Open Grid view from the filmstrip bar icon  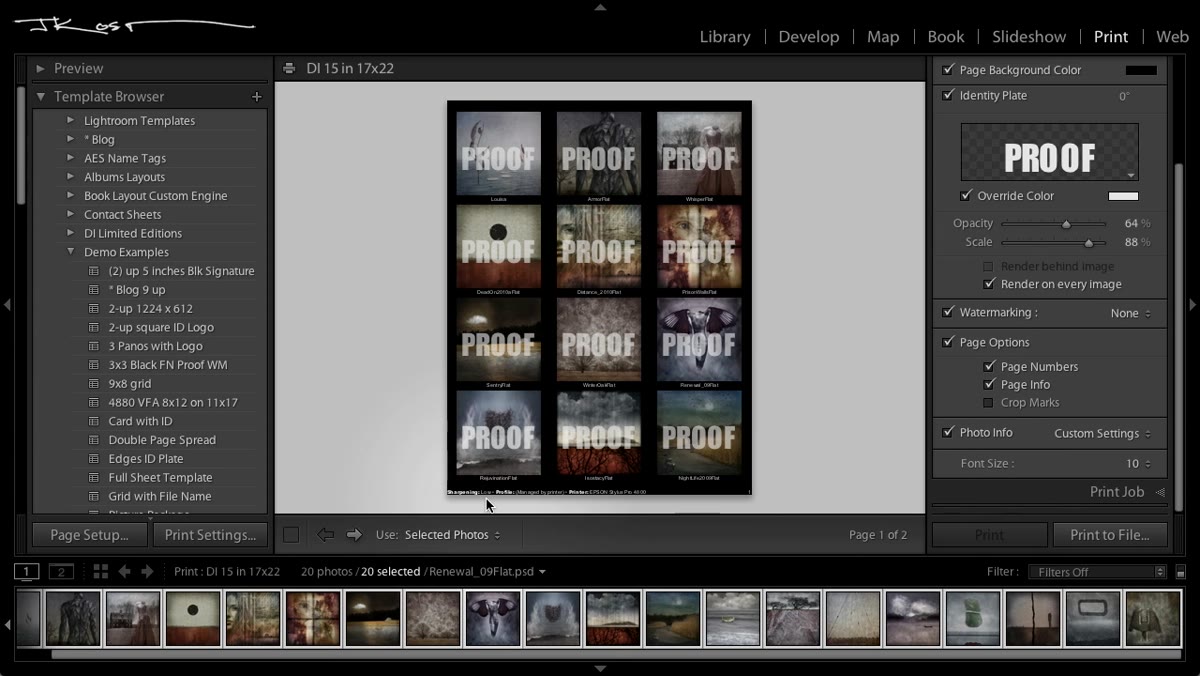pos(101,572)
